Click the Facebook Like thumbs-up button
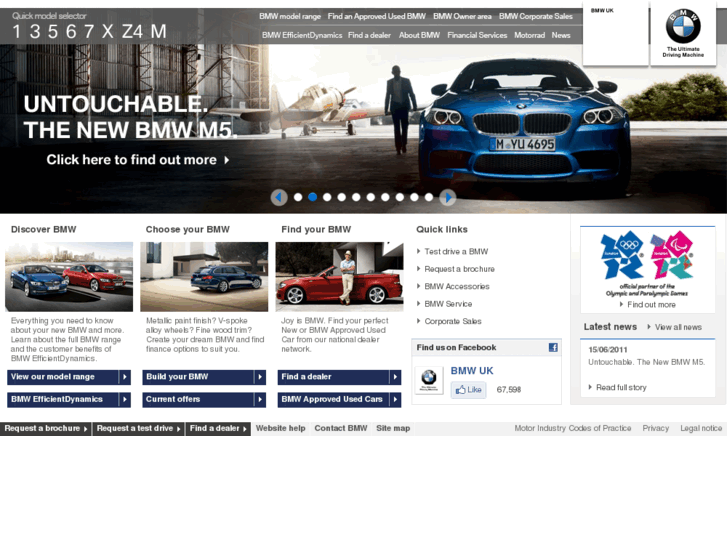Screen dimensions: 727x545 click(x=468, y=390)
